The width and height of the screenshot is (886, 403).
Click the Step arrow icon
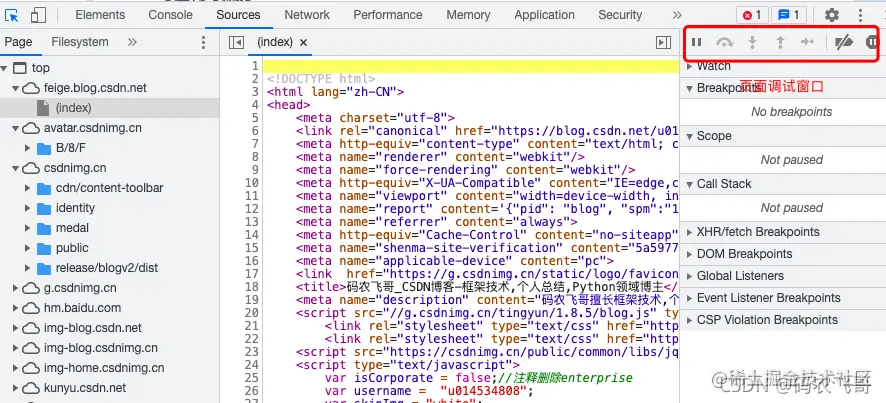807,42
